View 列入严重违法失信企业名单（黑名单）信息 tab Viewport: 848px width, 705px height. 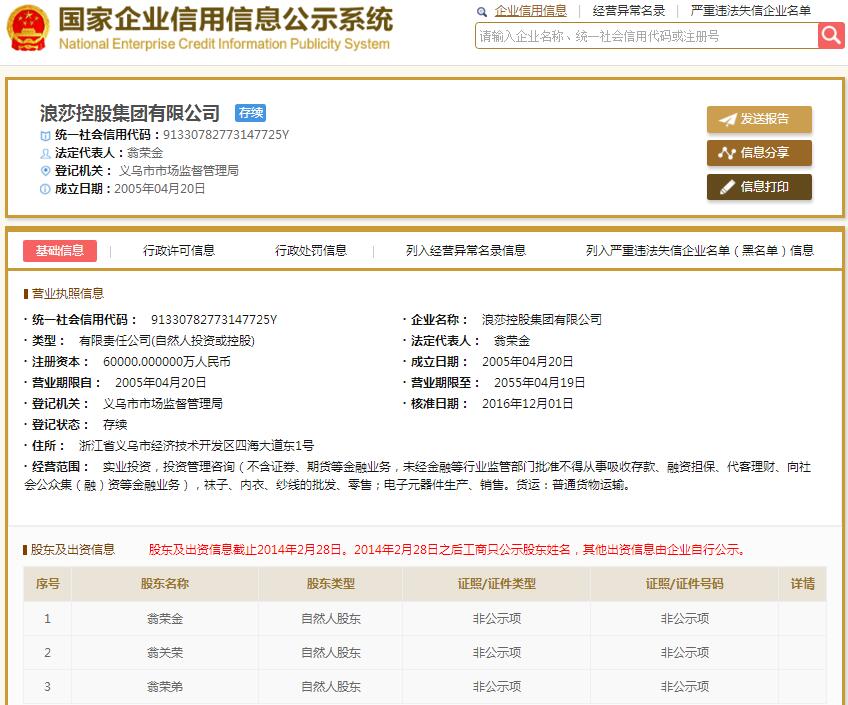[x=700, y=251]
